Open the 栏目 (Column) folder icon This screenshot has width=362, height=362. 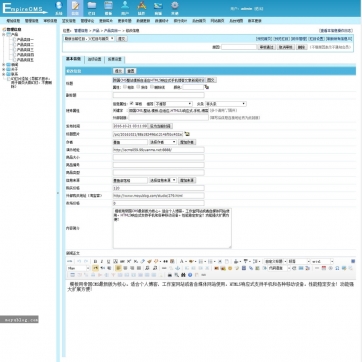point(92,8)
